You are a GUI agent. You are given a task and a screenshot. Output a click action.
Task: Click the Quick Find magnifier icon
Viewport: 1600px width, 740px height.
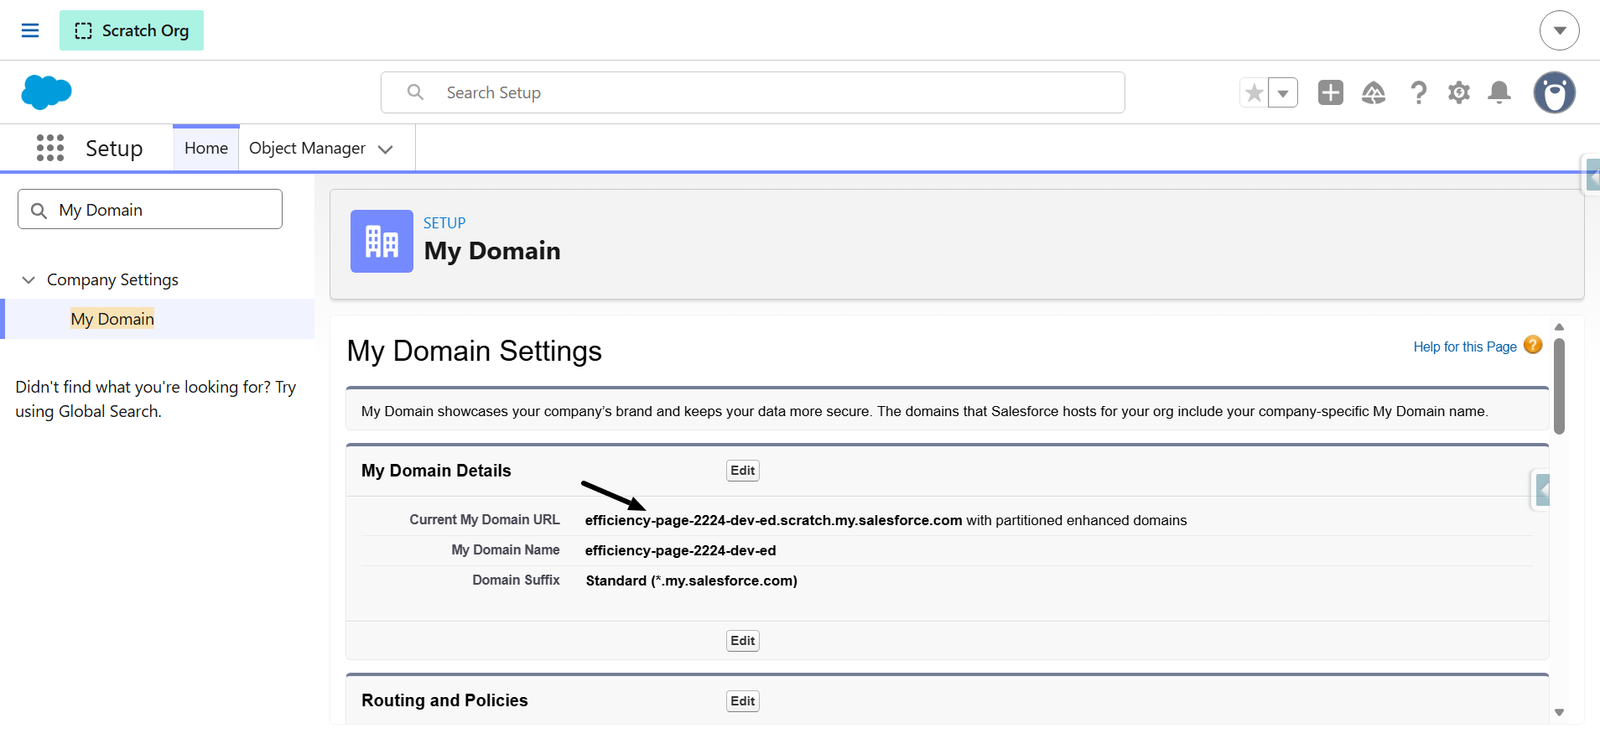pos(39,210)
